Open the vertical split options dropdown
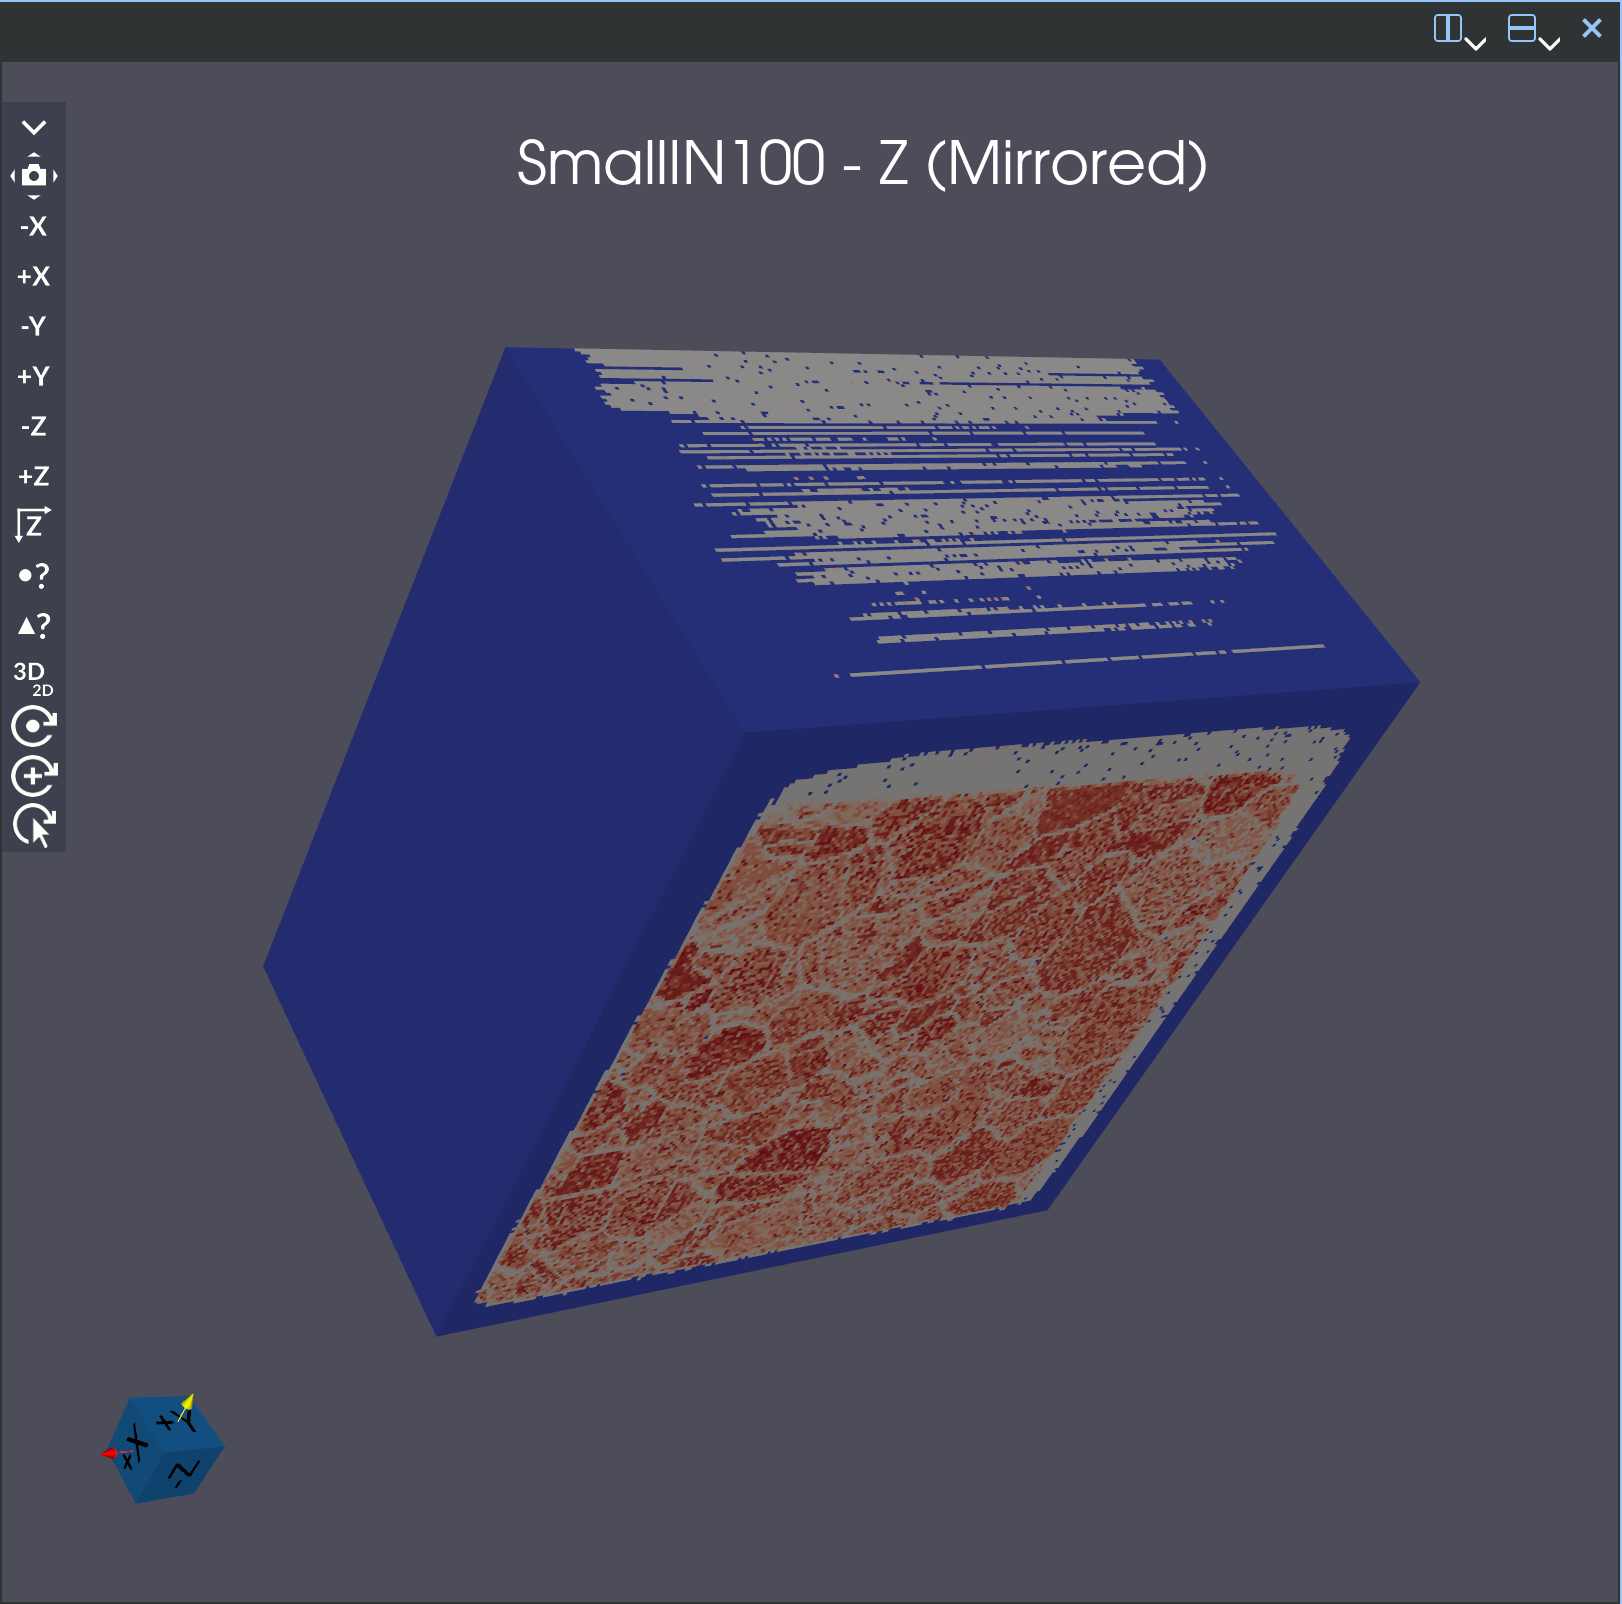 pos(1551,42)
